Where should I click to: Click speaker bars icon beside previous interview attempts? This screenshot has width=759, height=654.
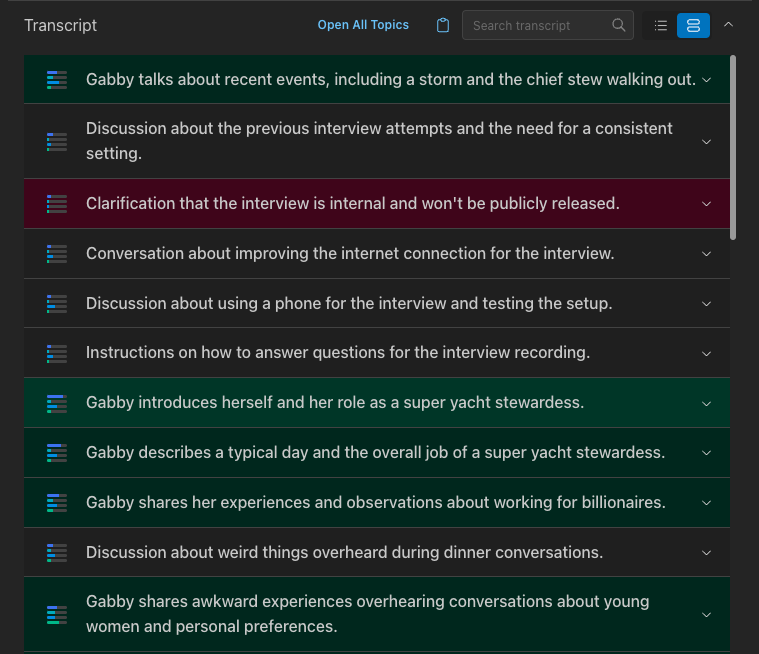[57, 141]
